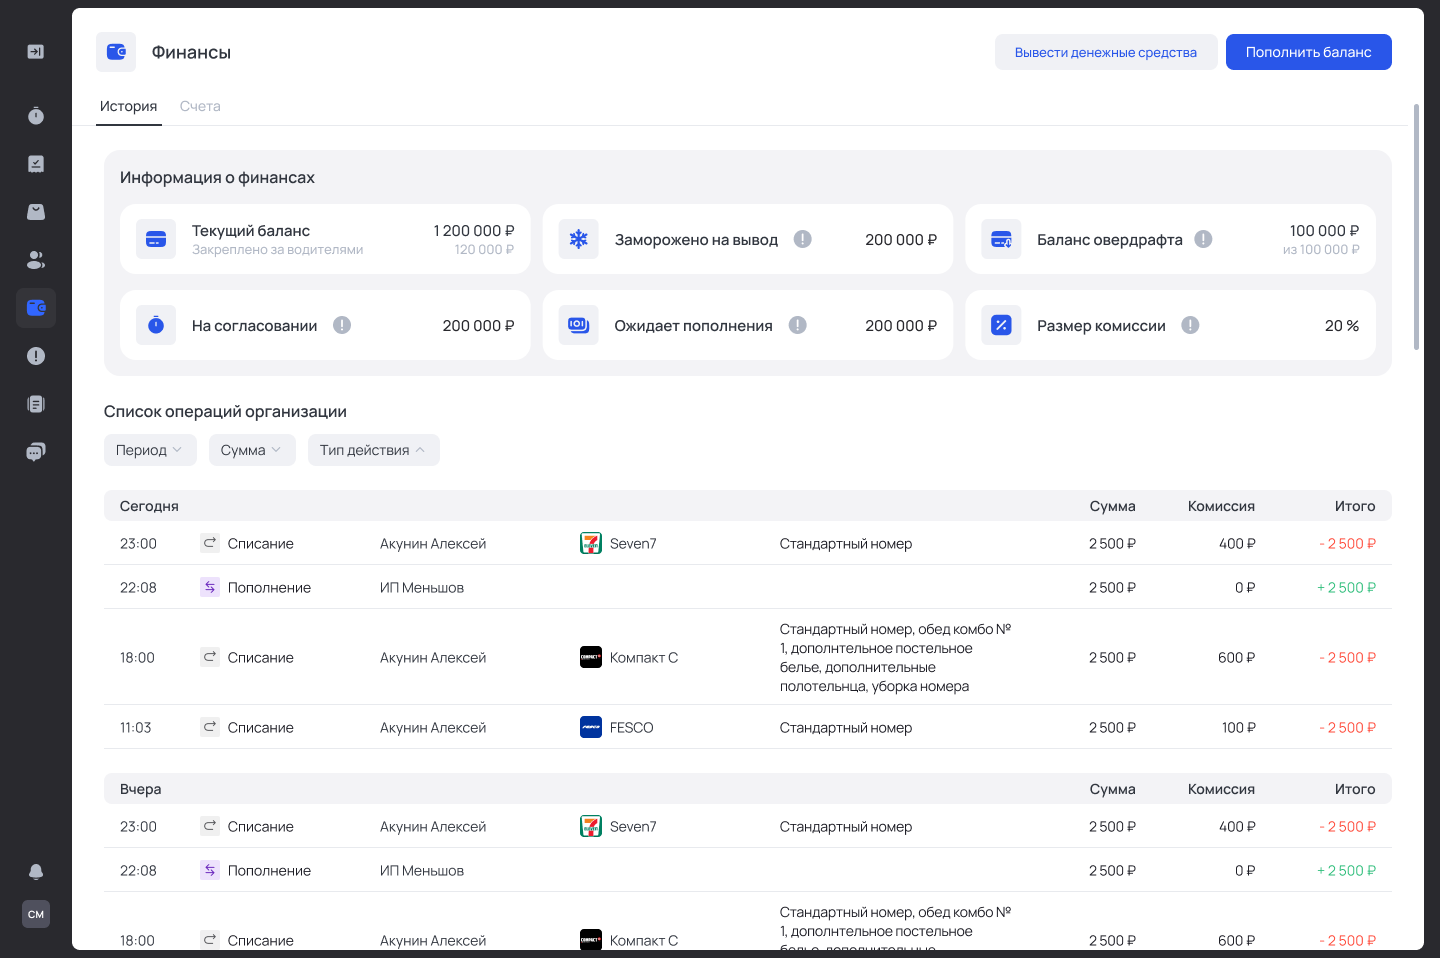The height and width of the screenshot is (958, 1440).
Task: Show info tooltip for Размер комиссии
Action: coord(1190,325)
